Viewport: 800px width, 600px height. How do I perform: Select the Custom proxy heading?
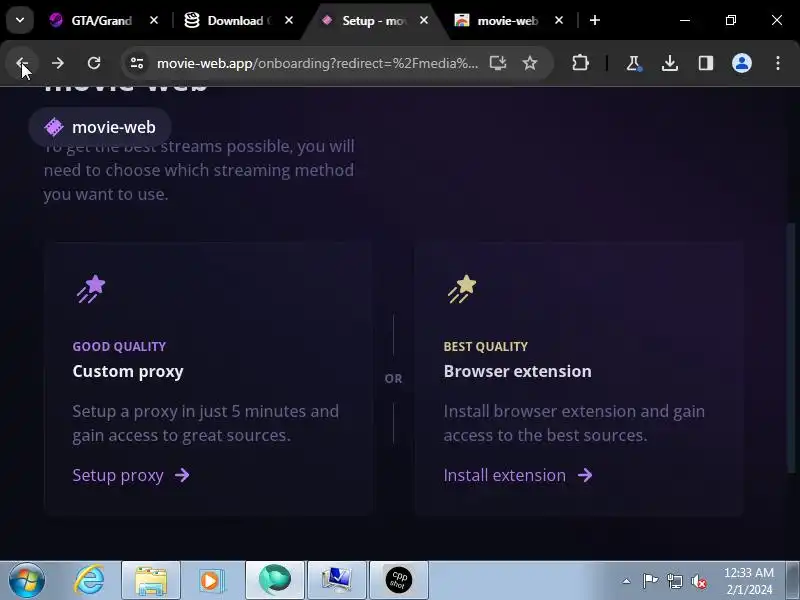tap(128, 371)
